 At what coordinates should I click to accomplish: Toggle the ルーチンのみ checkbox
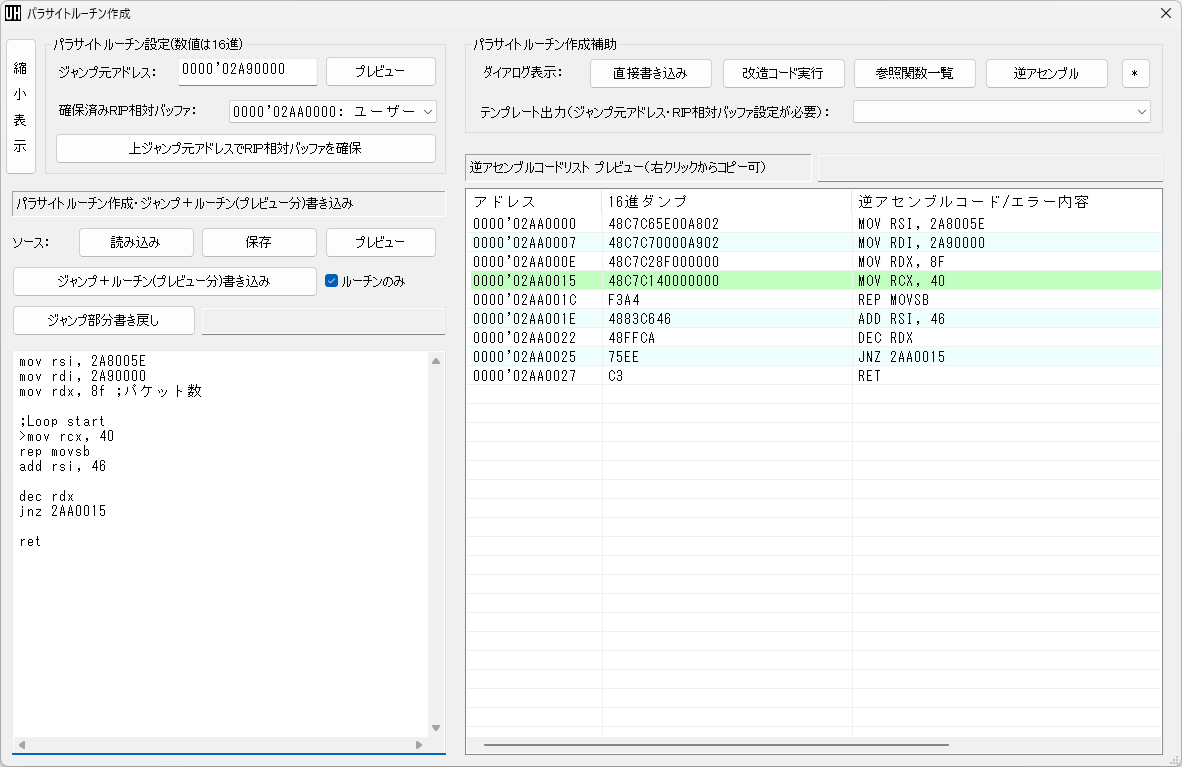(x=333, y=281)
